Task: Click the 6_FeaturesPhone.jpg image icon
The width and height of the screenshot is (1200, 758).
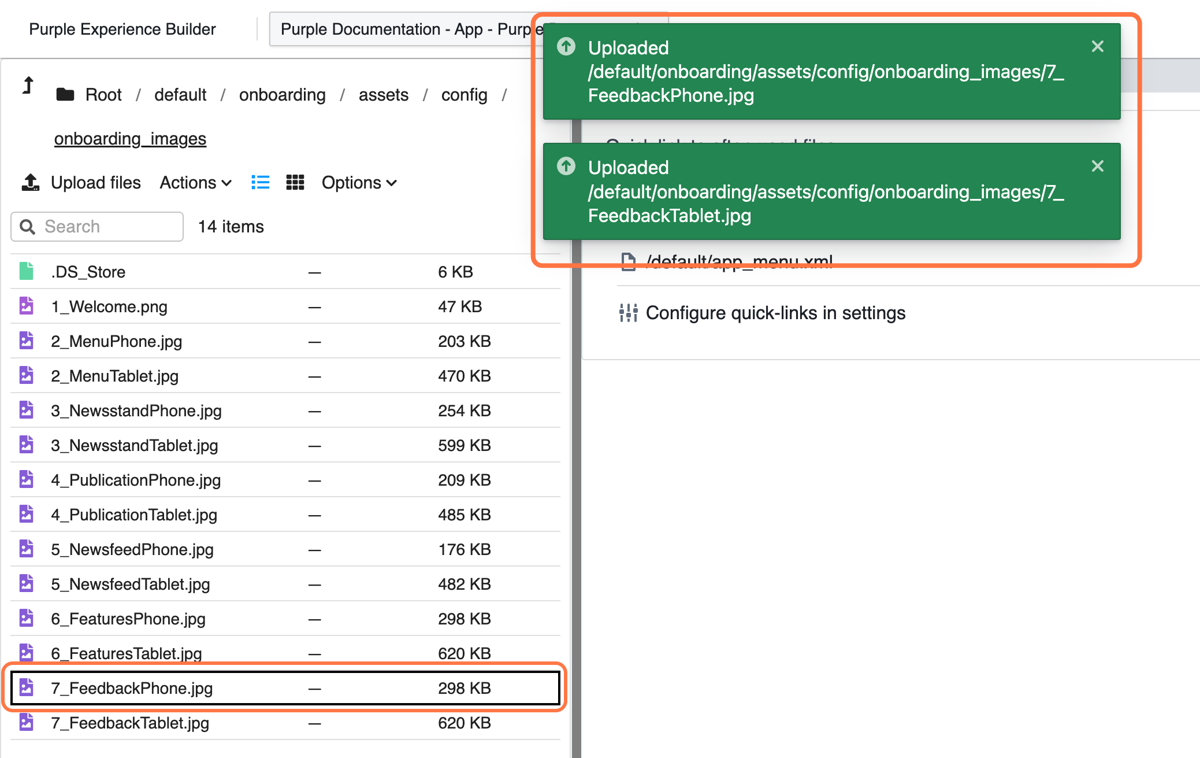Action: [27, 618]
